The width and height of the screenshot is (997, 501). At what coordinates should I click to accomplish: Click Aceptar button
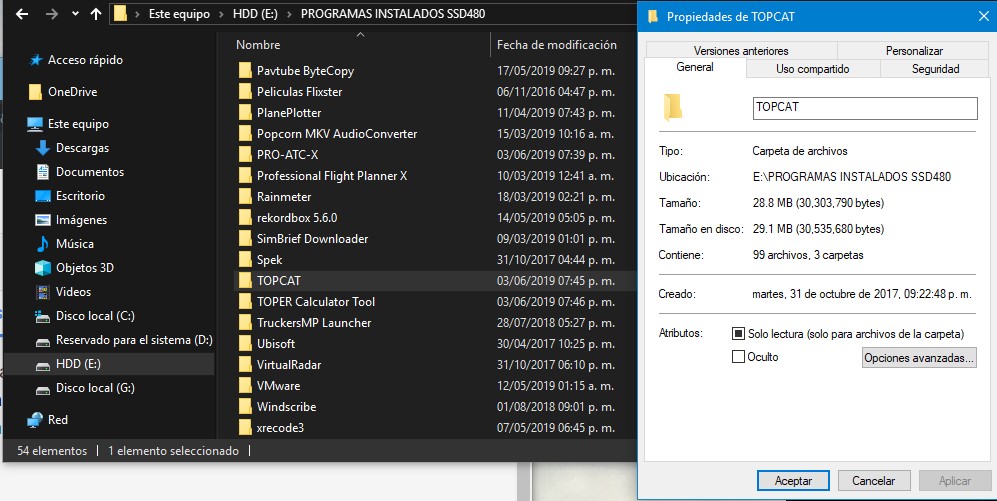(793, 481)
